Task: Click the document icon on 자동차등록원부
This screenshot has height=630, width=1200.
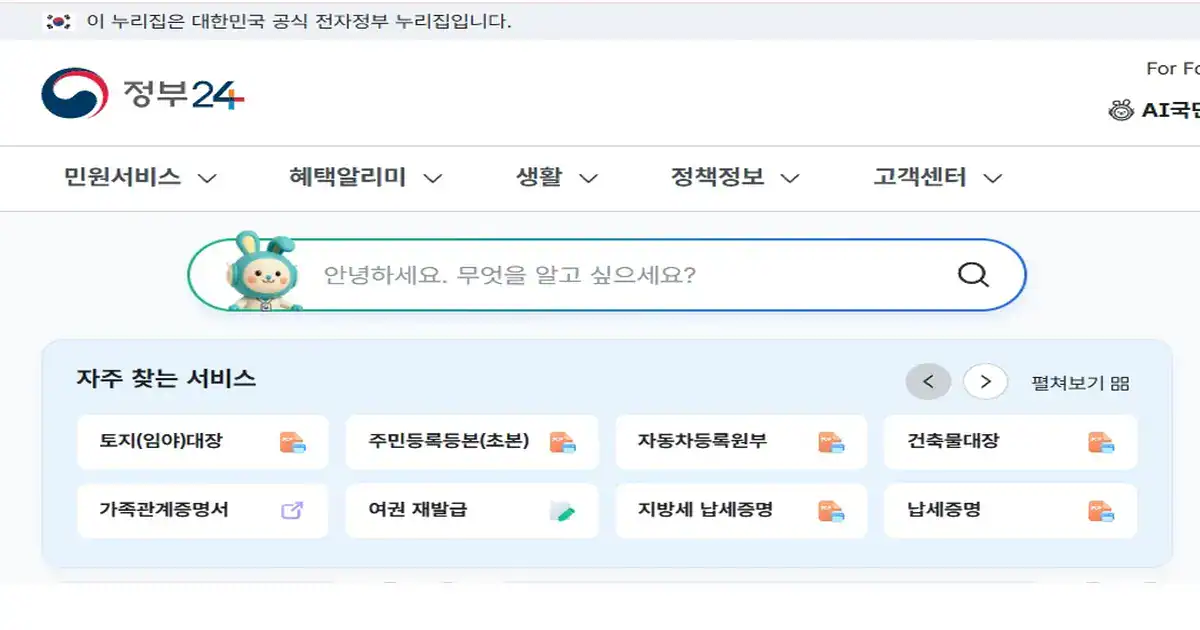Action: (x=831, y=442)
